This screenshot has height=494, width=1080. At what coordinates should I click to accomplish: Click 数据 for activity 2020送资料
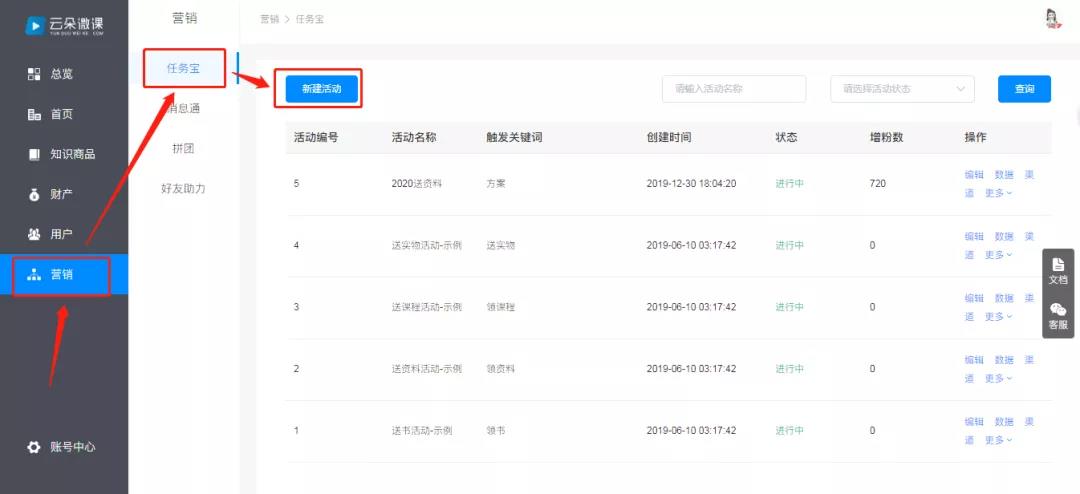1004,175
